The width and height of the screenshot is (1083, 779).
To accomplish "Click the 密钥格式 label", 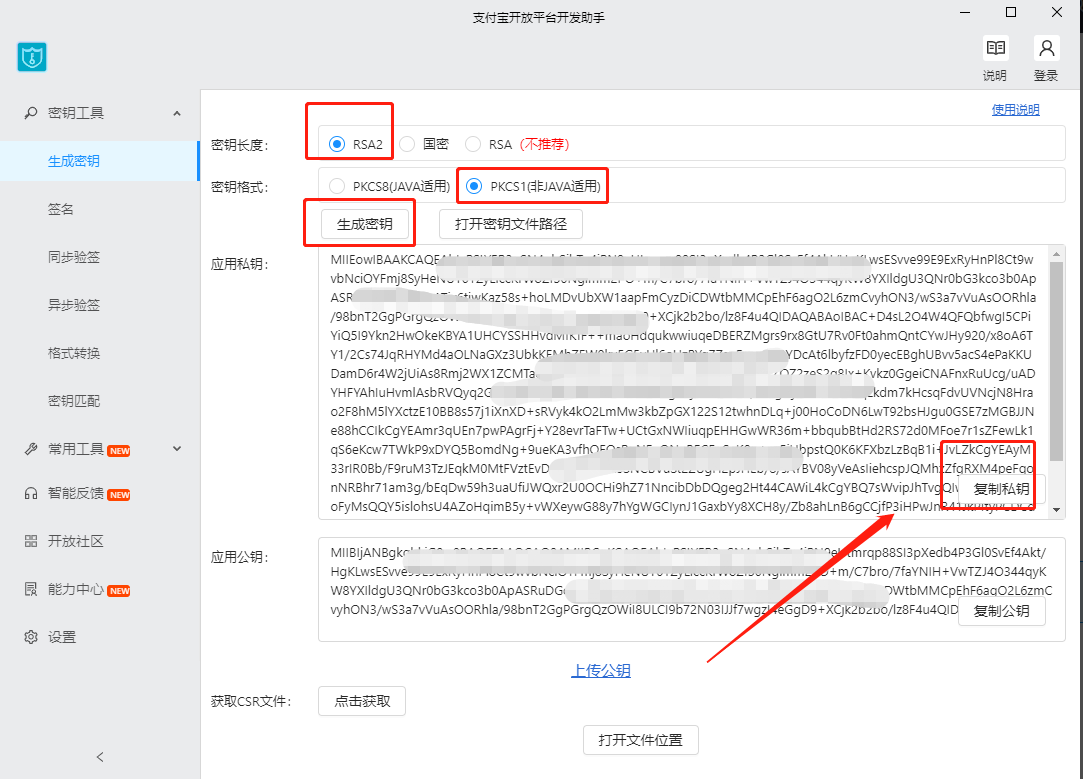I will [x=240, y=187].
